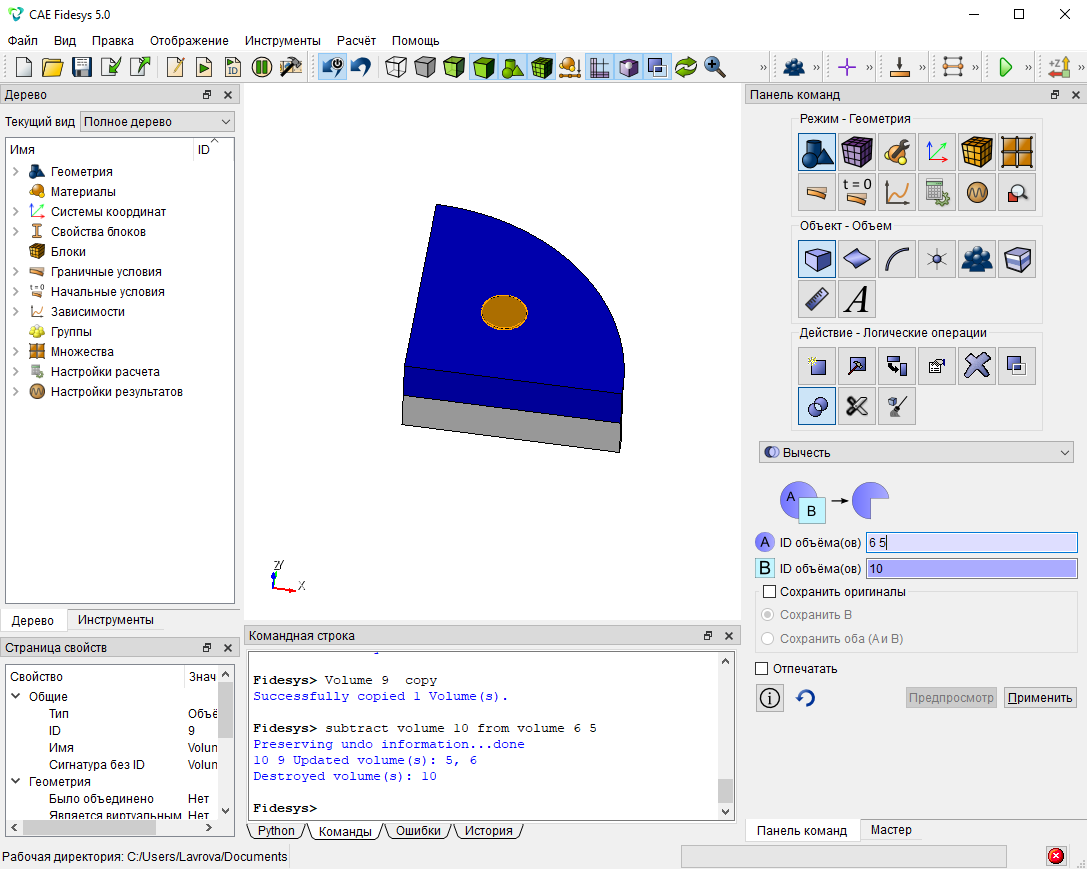Select the Geometry mode icon
Image resolution: width=1087 pixels, height=869 pixels.
click(817, 152)
